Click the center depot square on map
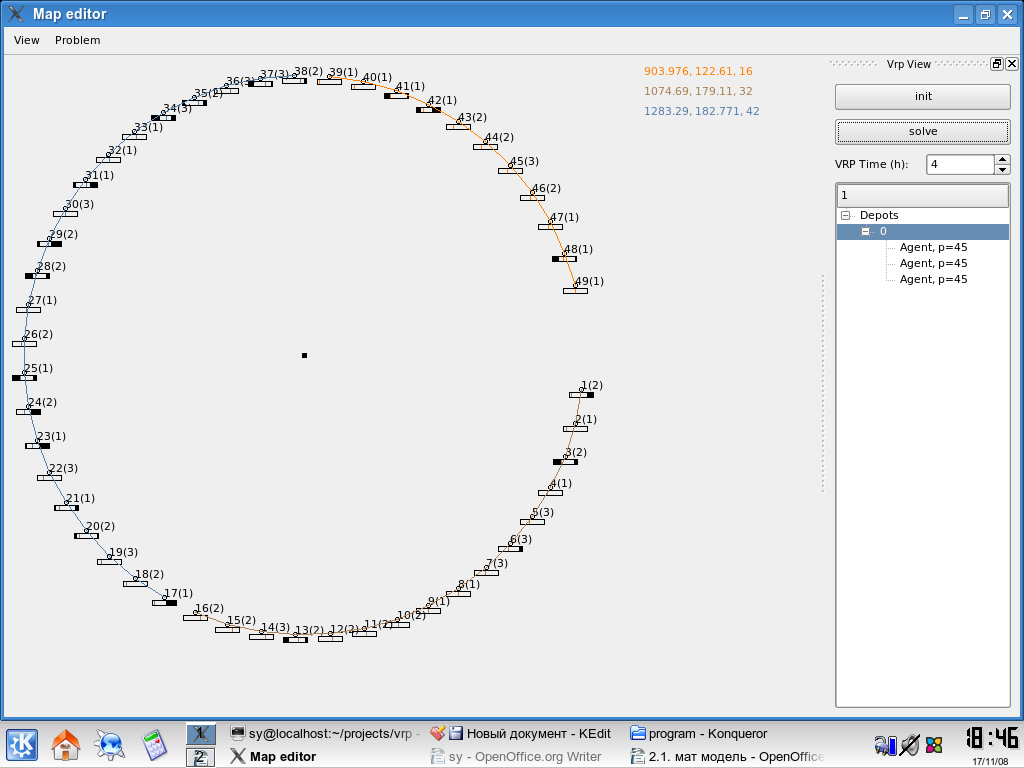The image size is (1024, 768). 304,355
